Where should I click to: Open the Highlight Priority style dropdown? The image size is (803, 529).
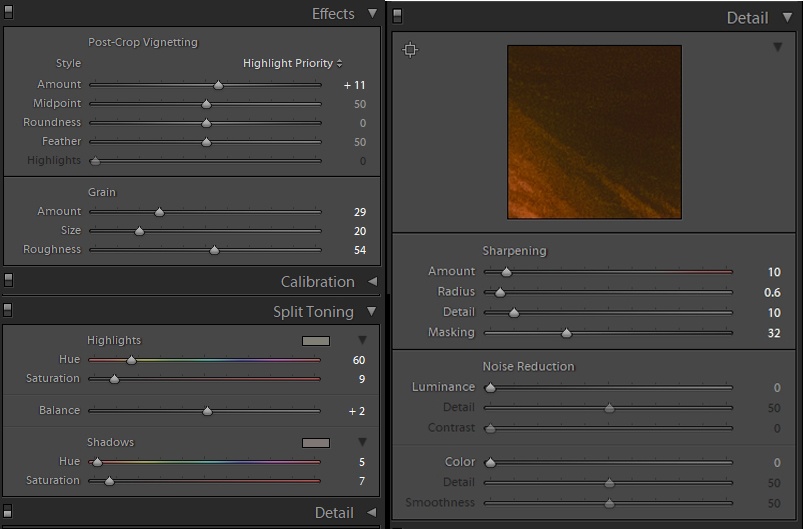[x=292, y=64]
